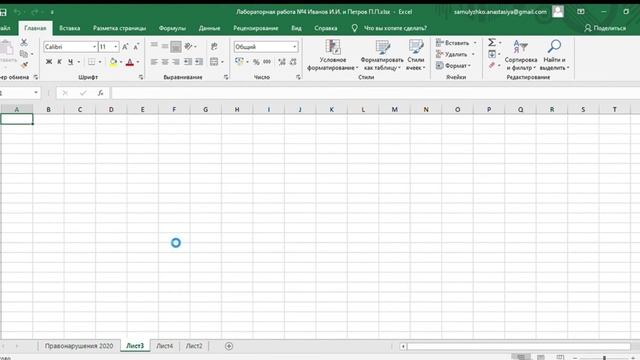Align text right
The width and height of the screenshot is (640, 360).
[176, 62]
